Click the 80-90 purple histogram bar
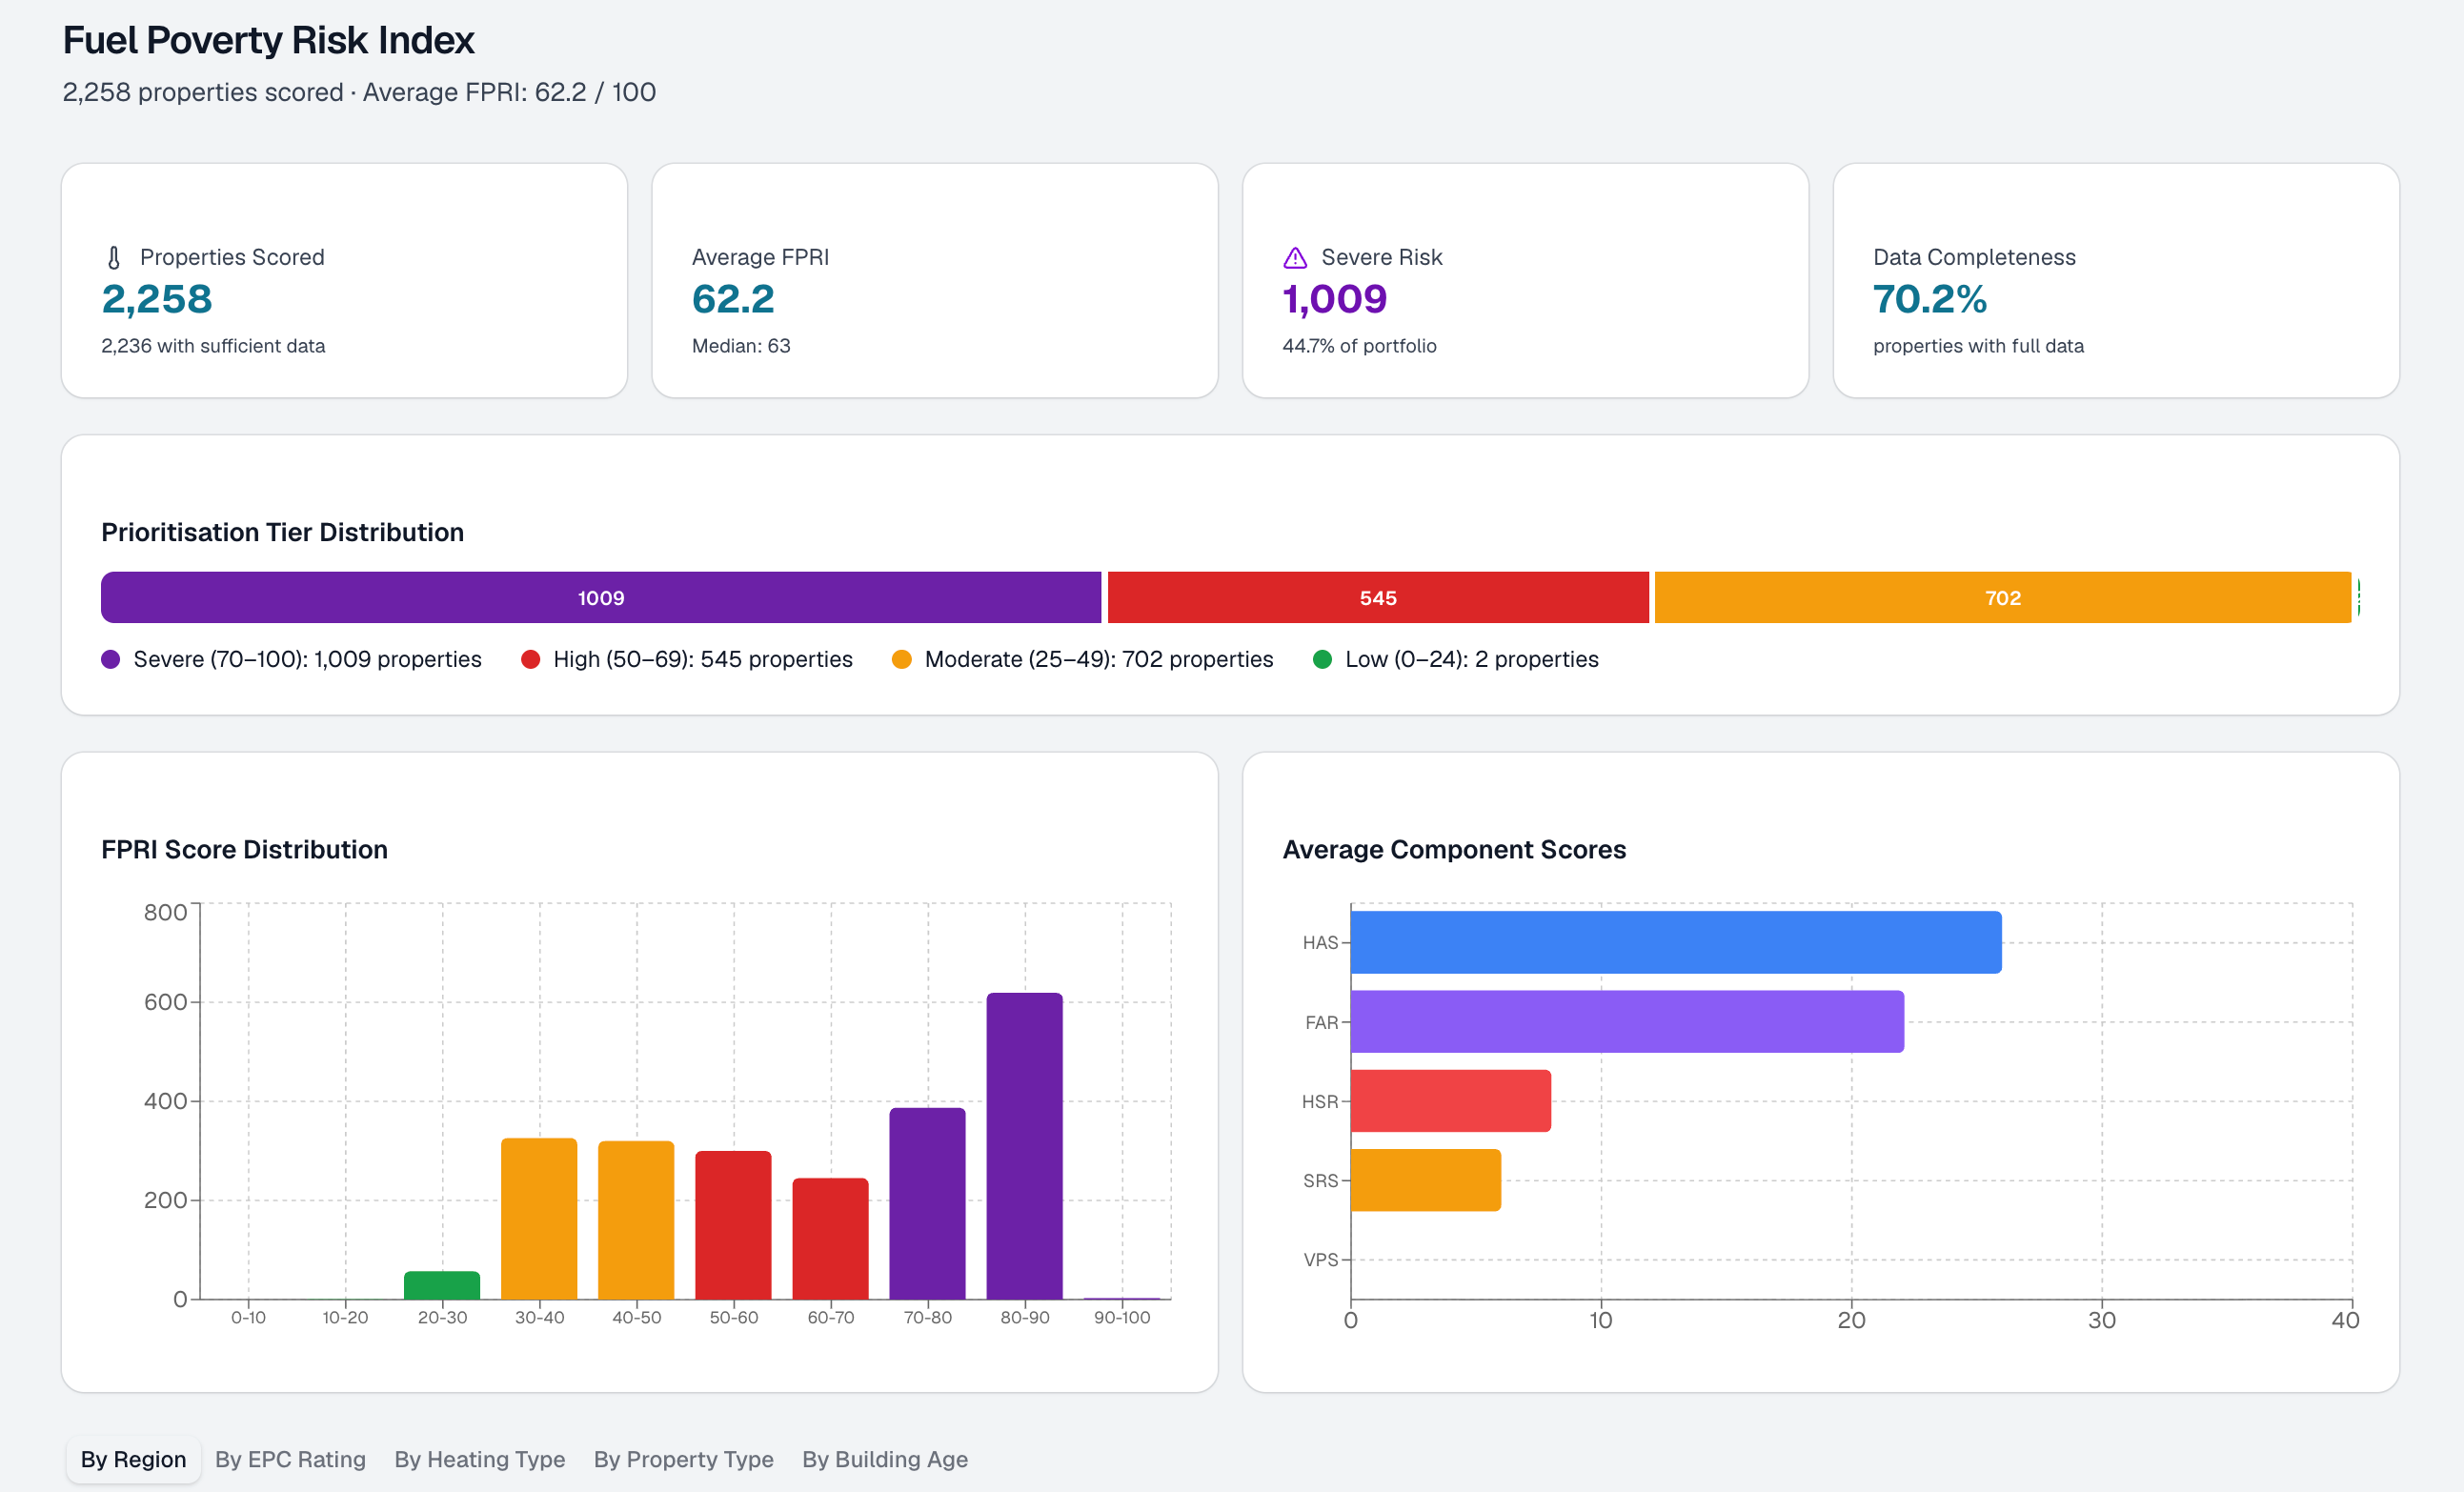This screenshot has width=2464, height=1492. coord(1025,1146)
